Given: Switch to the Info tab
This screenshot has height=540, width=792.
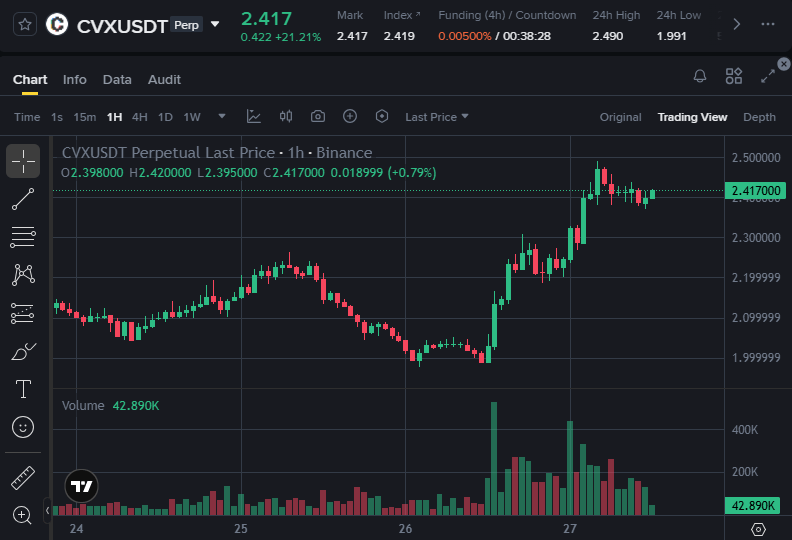Looking at the screenshot, I should pos(75,80).
